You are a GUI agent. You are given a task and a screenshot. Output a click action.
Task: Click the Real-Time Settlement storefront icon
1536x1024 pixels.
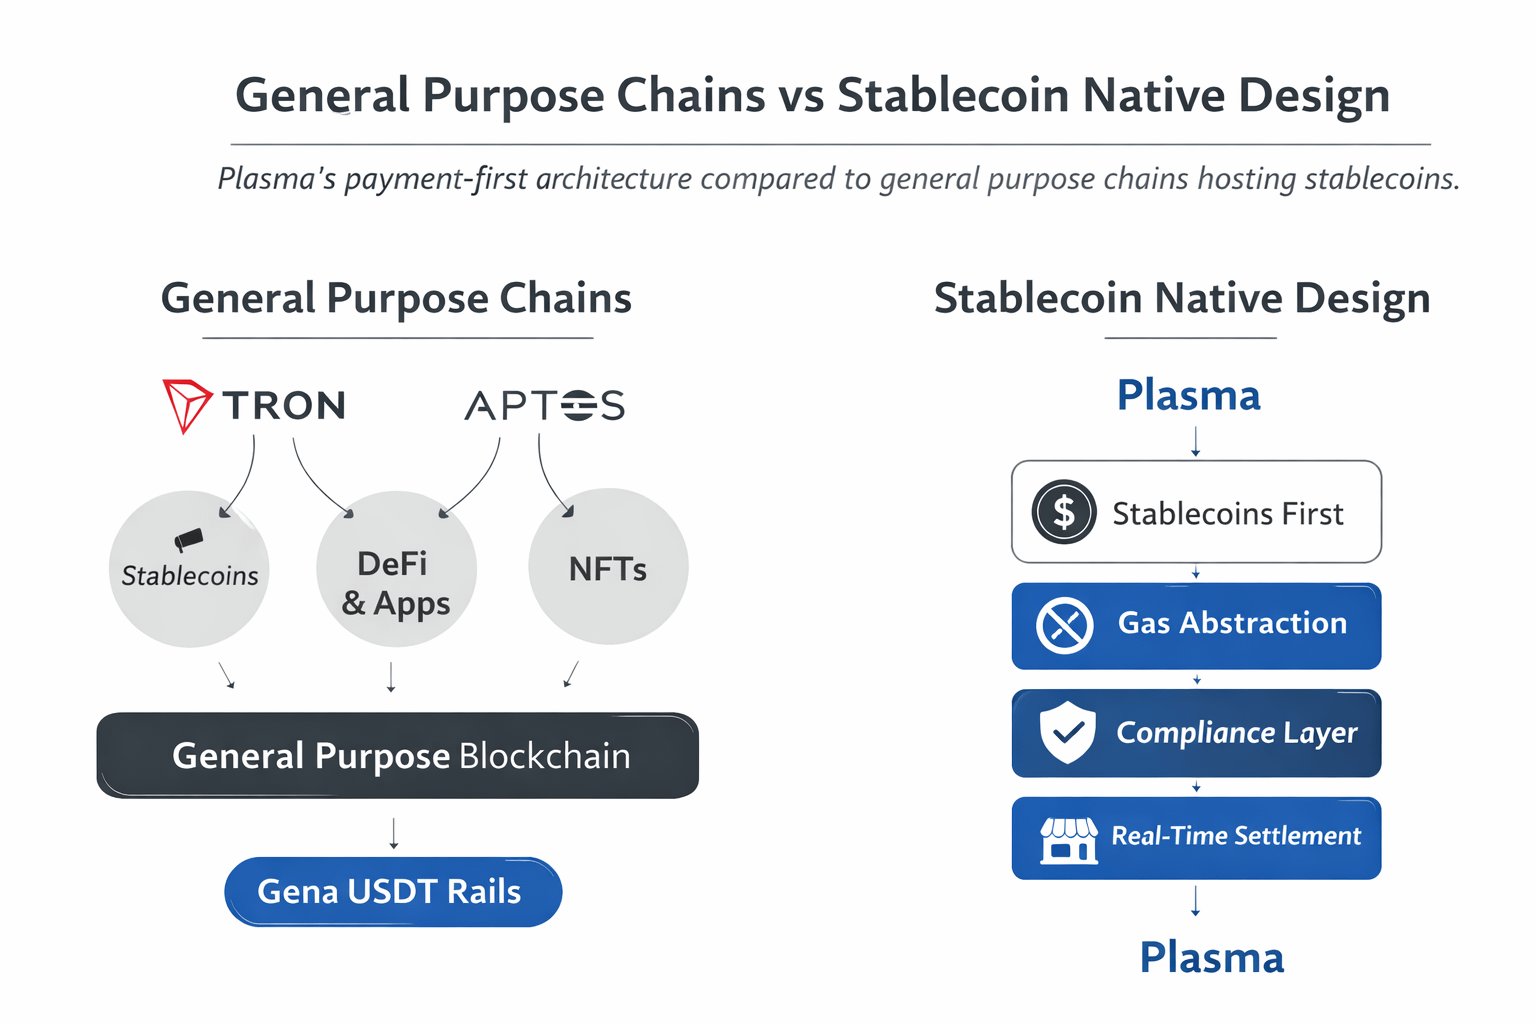coord(1068,838)
